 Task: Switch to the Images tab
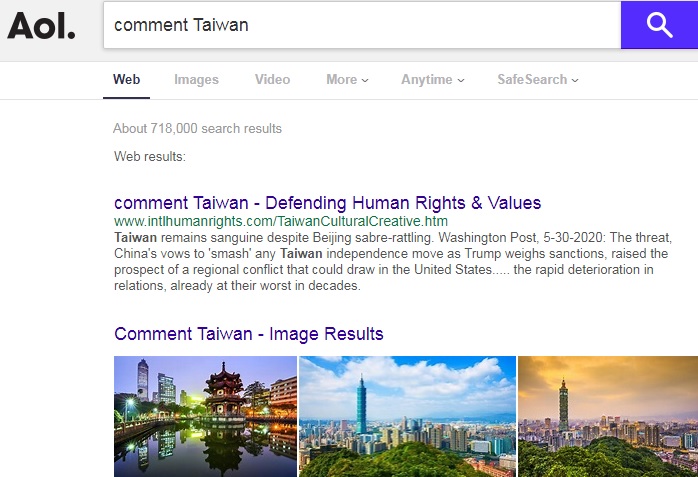(x=196, y=80)
